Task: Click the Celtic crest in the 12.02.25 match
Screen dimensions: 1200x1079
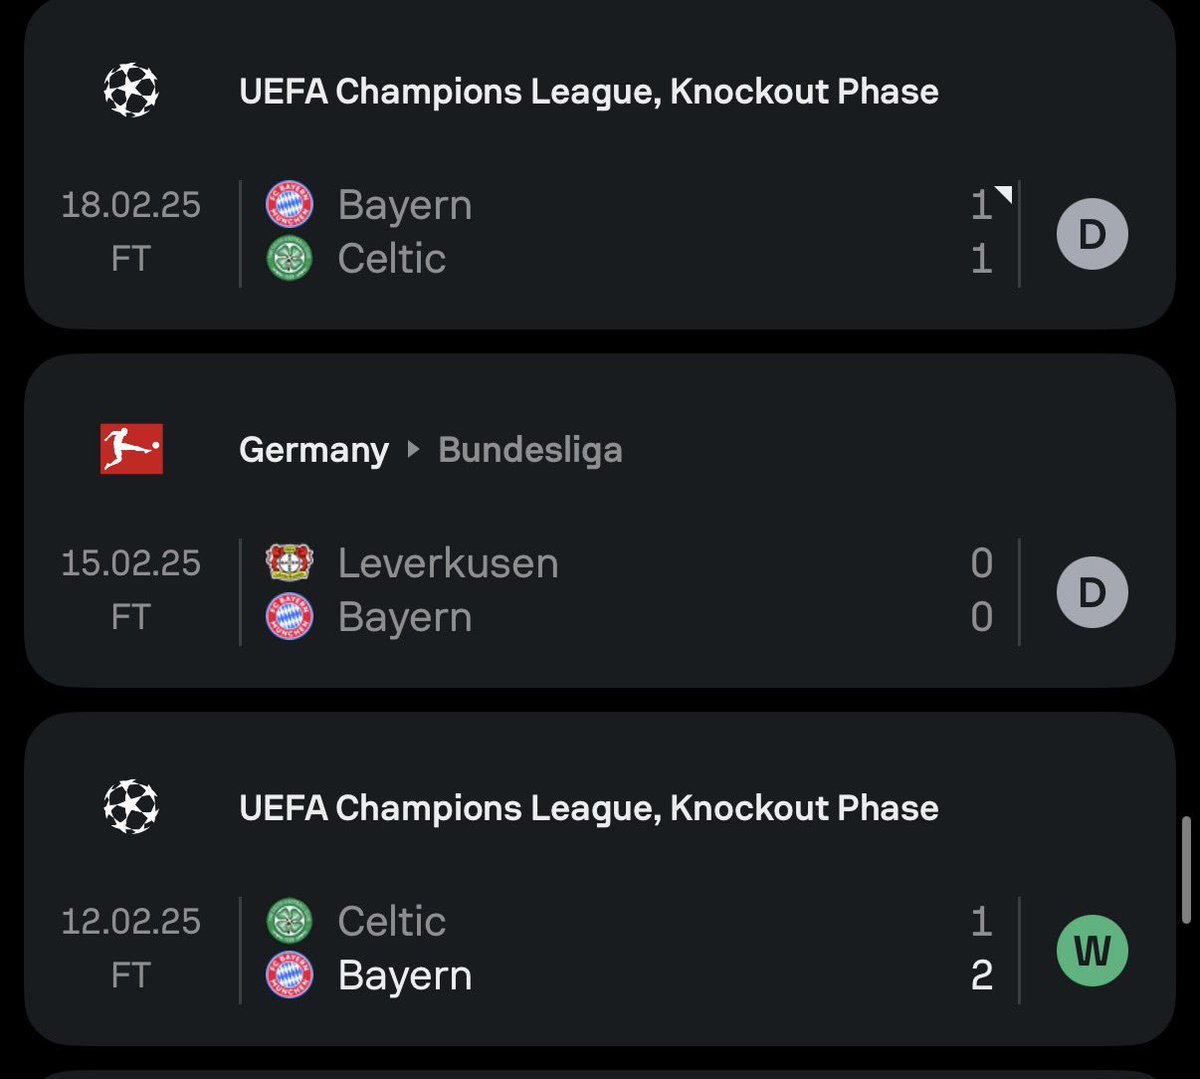Action: pyautogui.click(x=289, y=921)
